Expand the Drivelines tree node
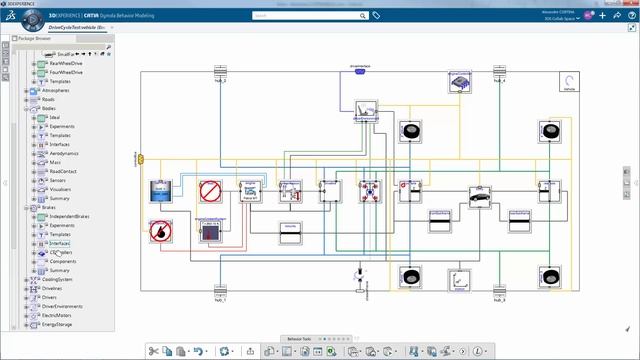640x360 pixels. (27, 289)
